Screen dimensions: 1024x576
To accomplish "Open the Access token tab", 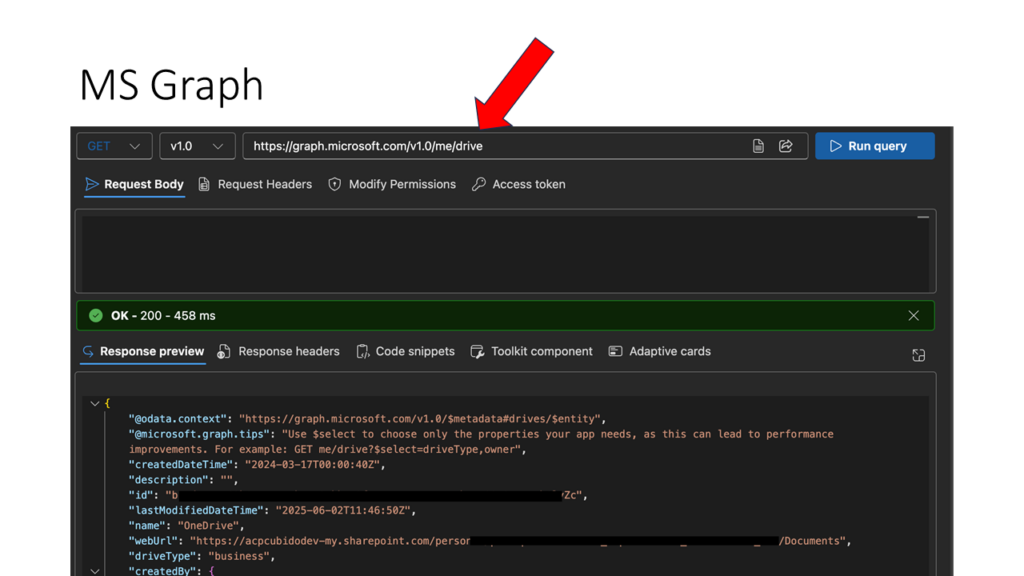I will pos(519,184).
